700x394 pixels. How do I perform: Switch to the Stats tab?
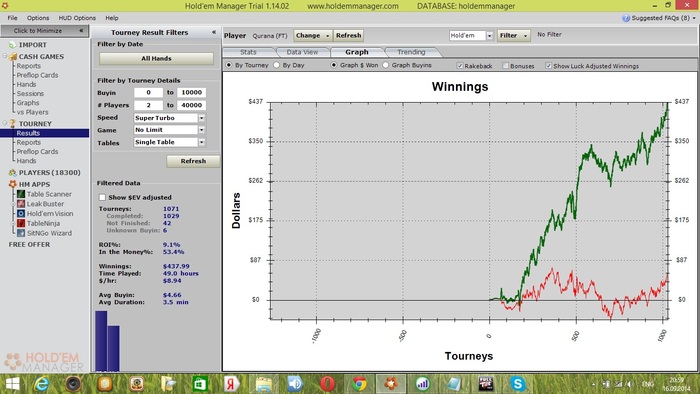(x=248, y=52)
